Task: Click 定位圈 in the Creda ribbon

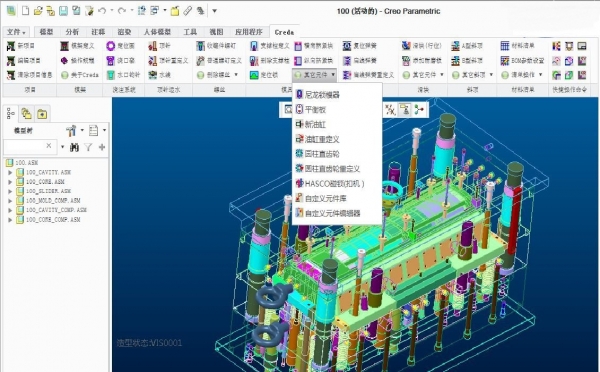Action: [x=121, y=46]
